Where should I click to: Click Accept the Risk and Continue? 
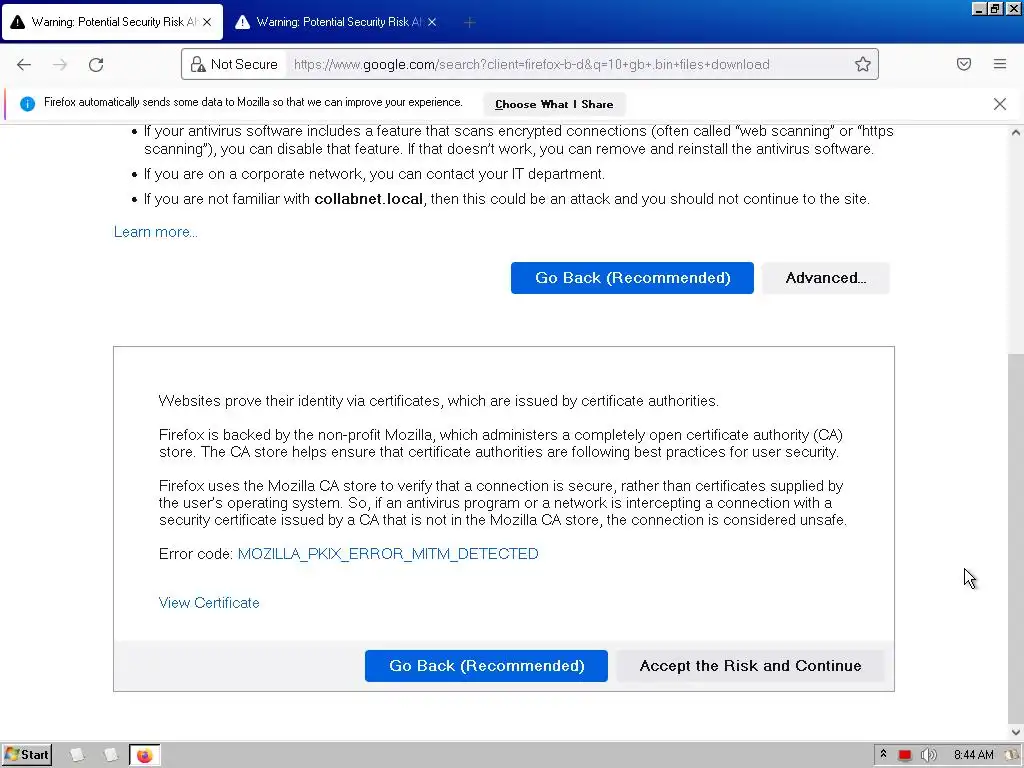coord(750,666)
